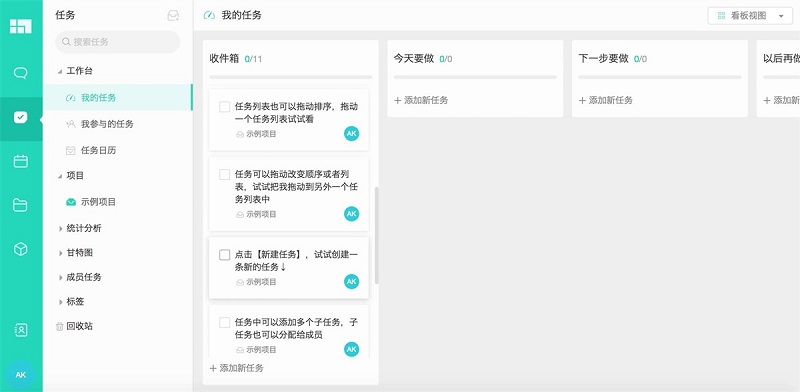Open the 看板视图 view dropdown
800x392 pixels.
750,16
